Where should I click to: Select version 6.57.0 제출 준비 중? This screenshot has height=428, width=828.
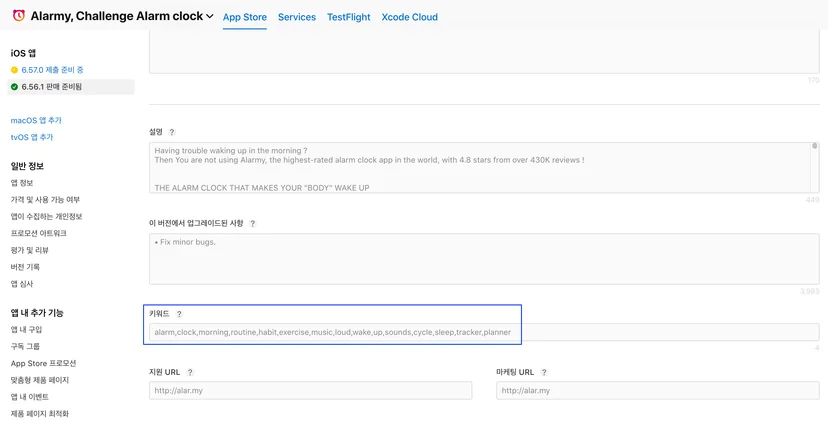52,70
